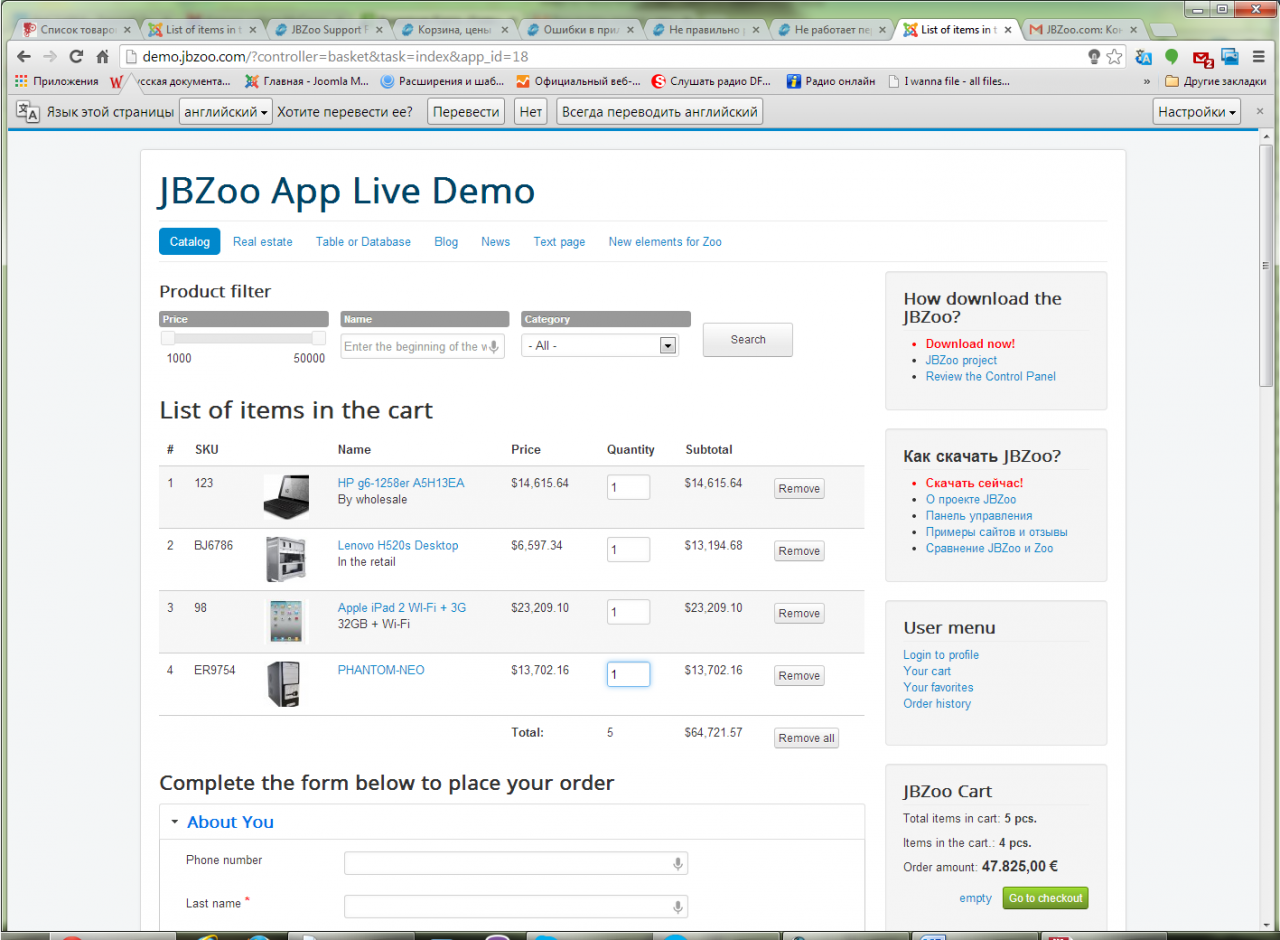
Task: Click Name filter input field
Action: click(x=422, y=347)
